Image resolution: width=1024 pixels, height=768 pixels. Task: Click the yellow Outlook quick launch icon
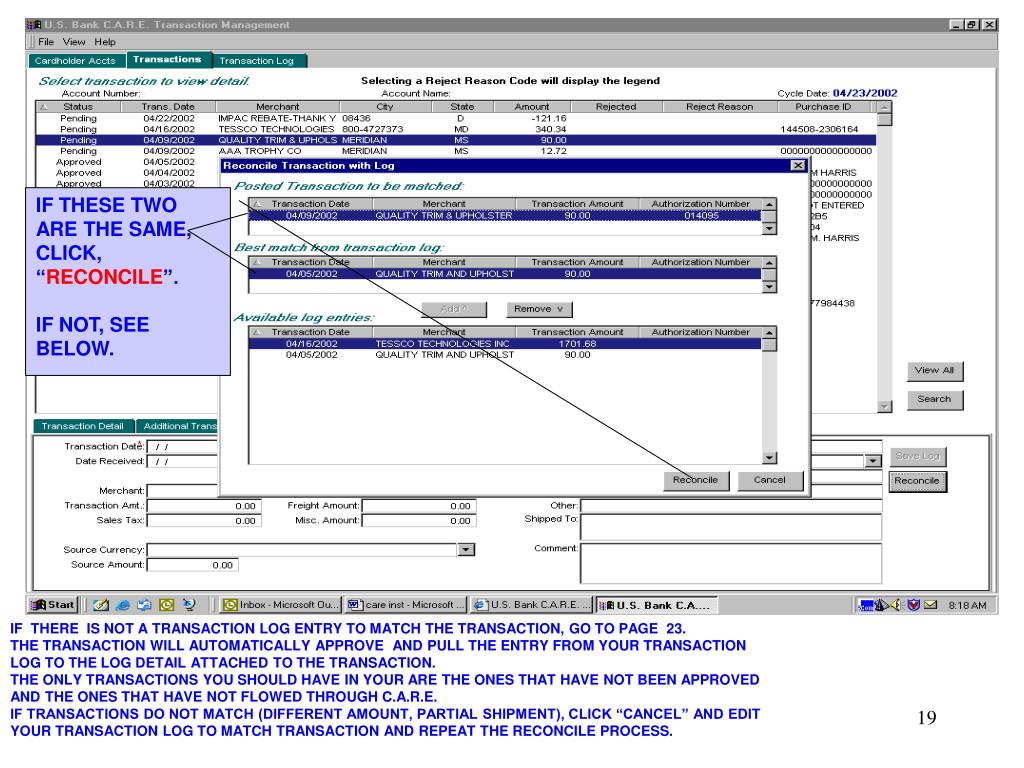[167, 605]
